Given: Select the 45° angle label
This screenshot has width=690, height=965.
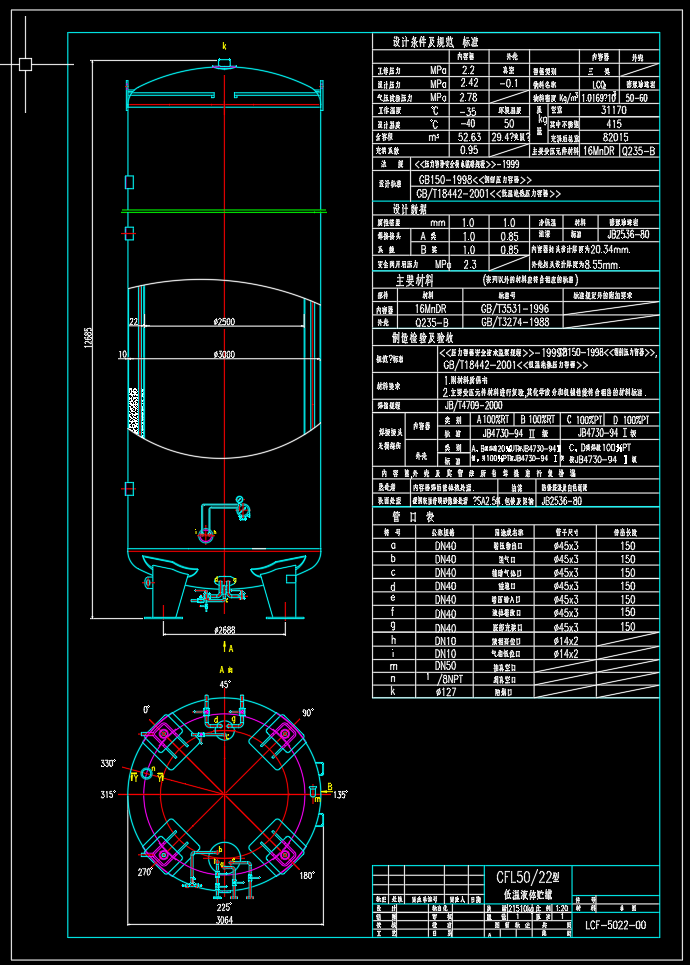Looking at the screenshot, I should point(226,685).
